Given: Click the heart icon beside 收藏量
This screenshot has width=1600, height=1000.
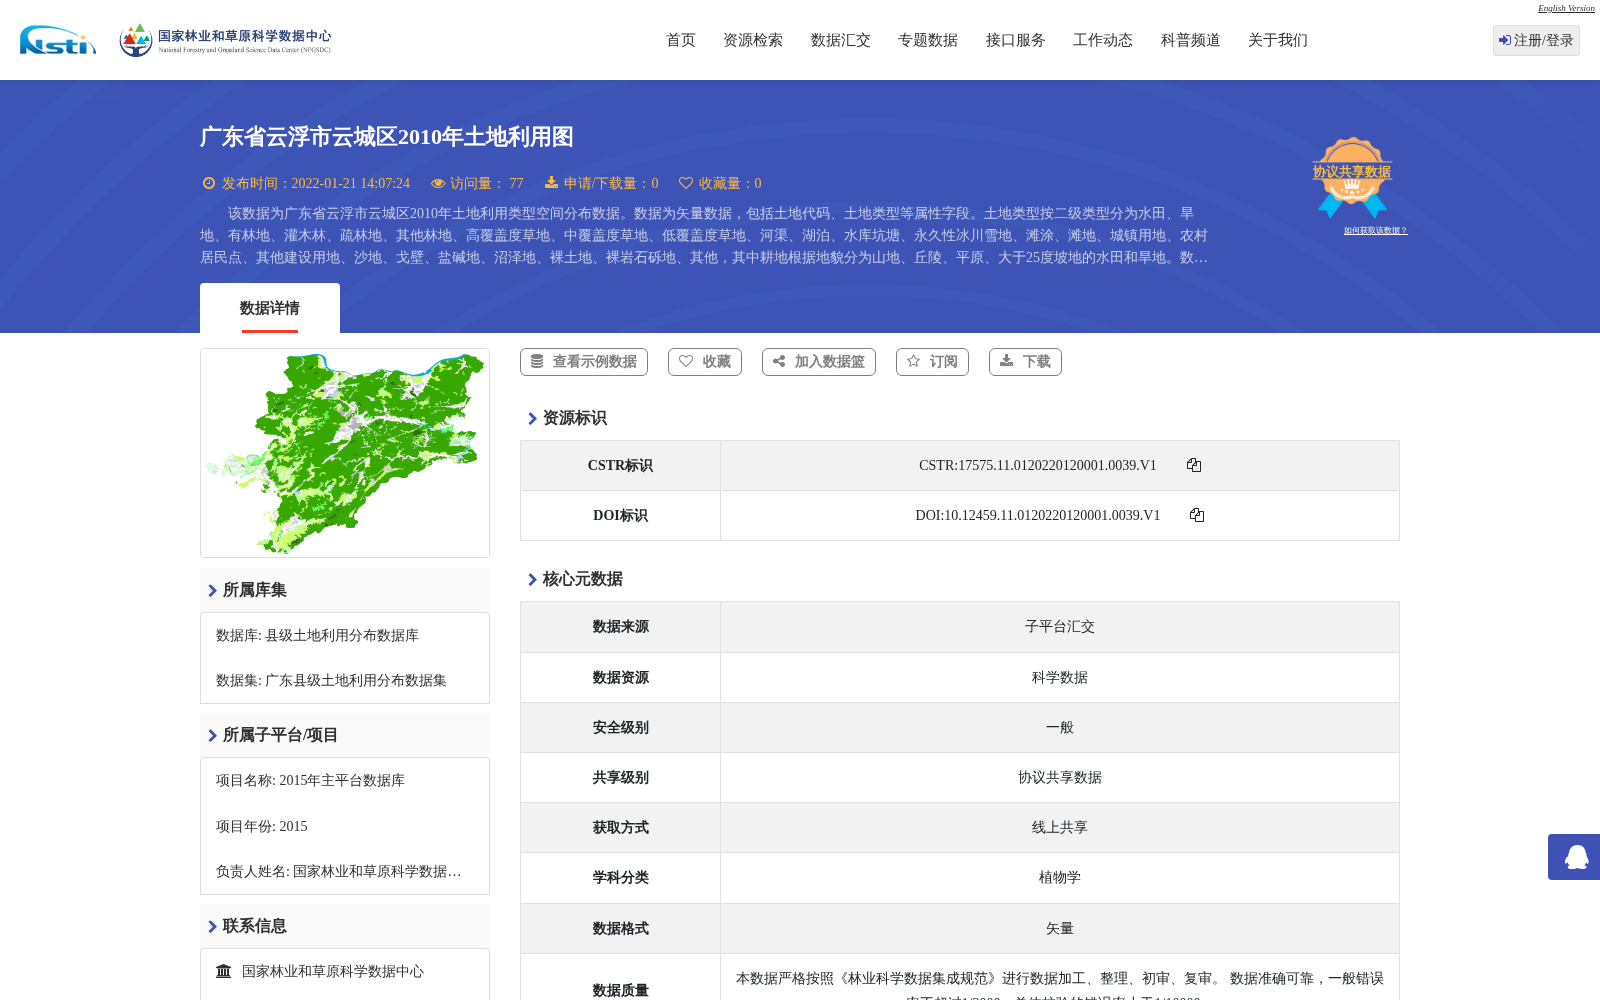Looking at the screenshot, I should [x=686, y=183].
